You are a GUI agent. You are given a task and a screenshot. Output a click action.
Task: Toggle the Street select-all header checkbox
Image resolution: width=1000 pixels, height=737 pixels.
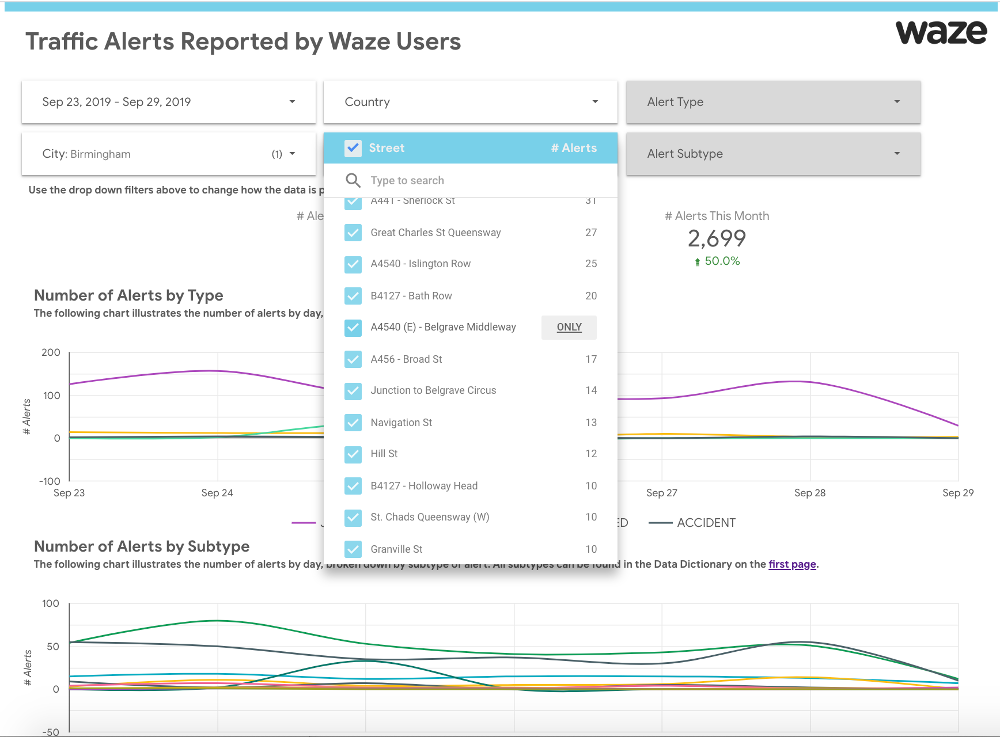353,147
